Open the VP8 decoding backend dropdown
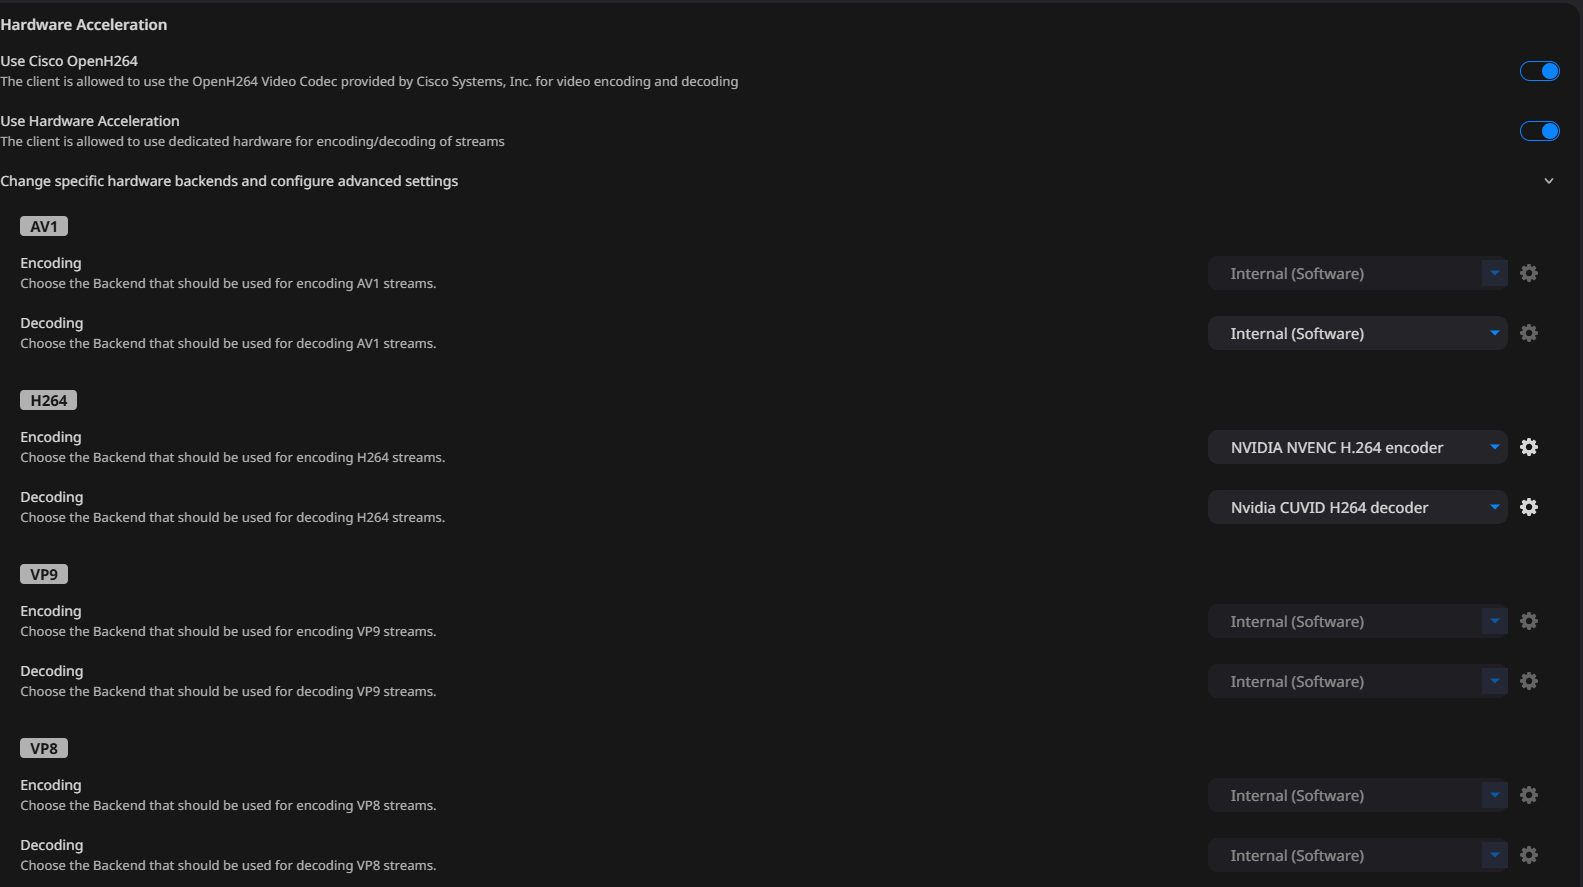 1357,855
